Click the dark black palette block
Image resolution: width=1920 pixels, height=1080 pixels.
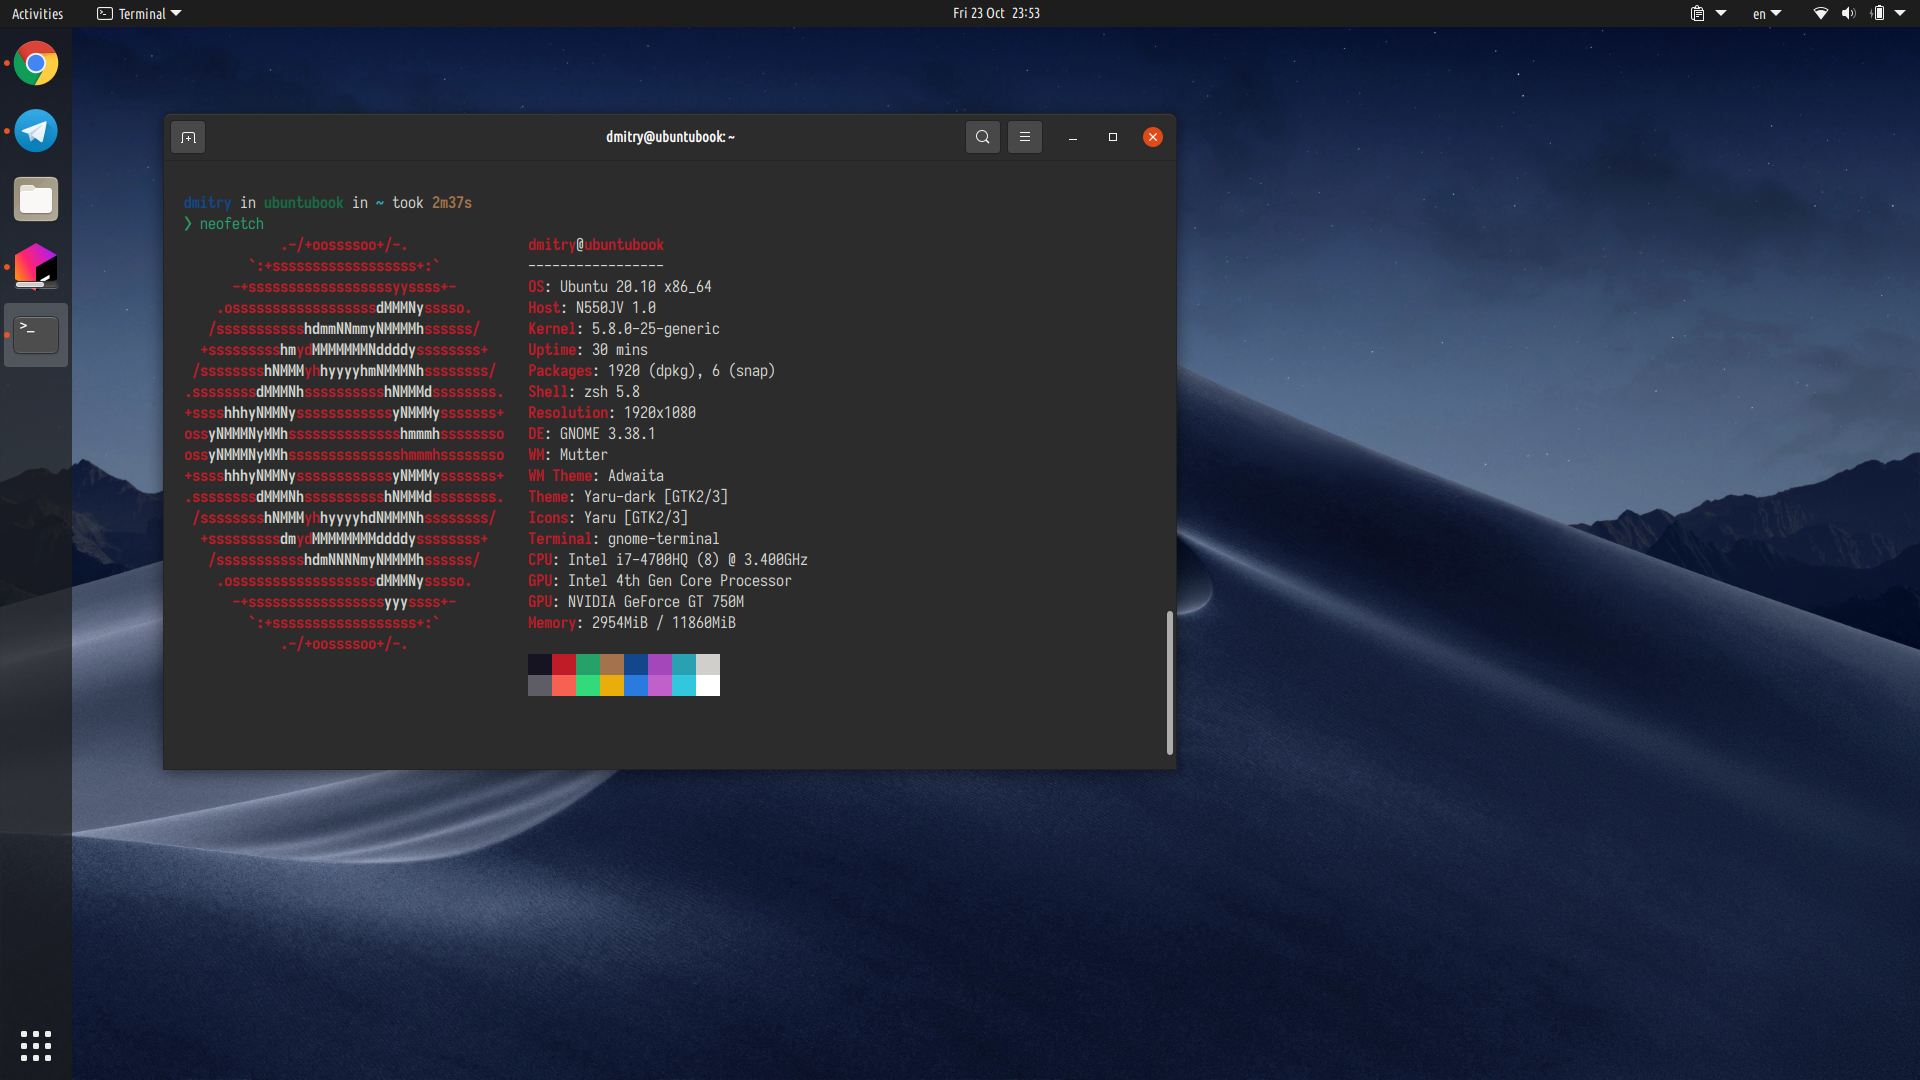coord(540,664)
